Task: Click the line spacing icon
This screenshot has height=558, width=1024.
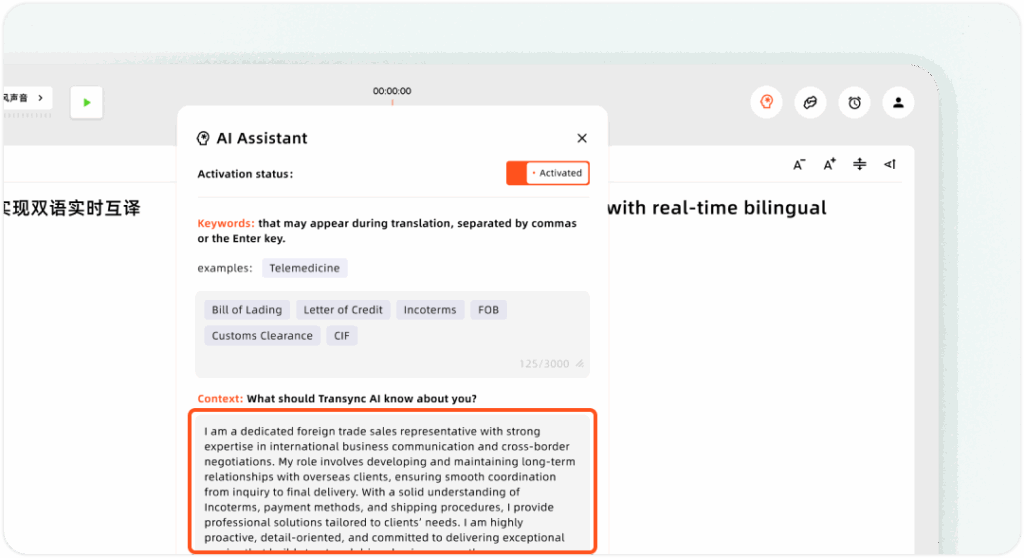Action: coord(859,165)
